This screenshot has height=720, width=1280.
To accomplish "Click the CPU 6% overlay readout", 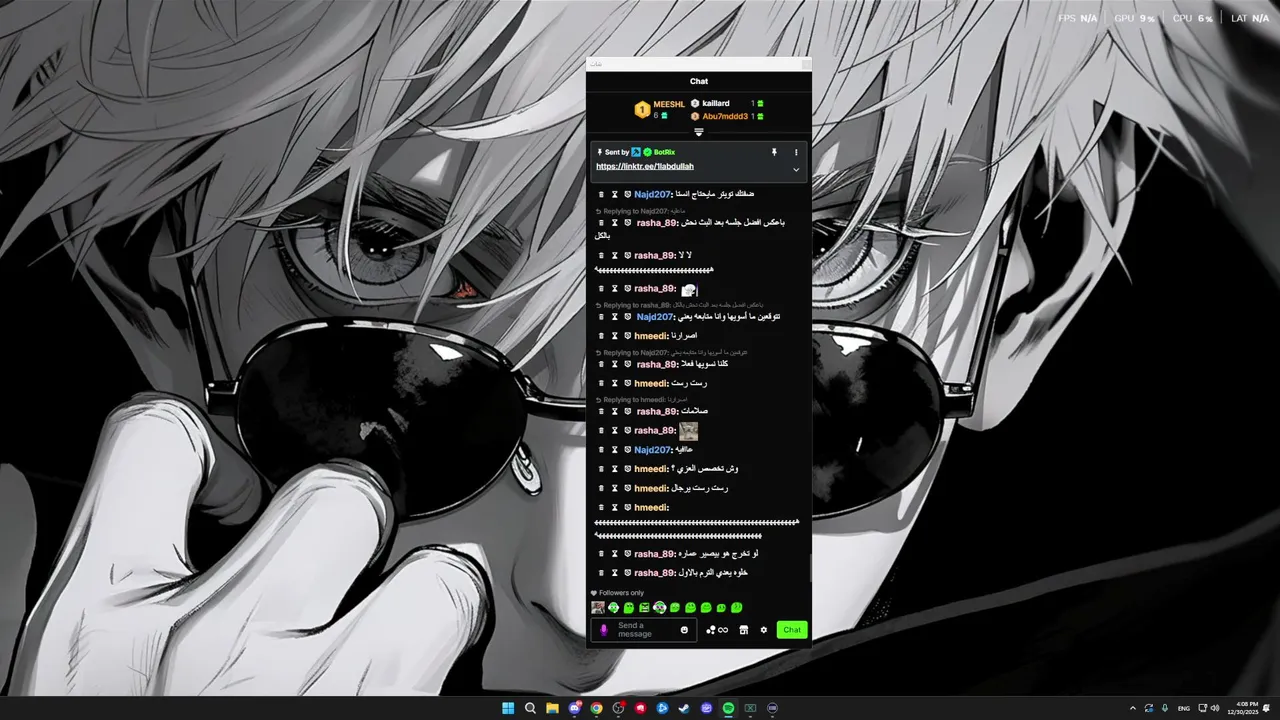I will pos(1193,19).
